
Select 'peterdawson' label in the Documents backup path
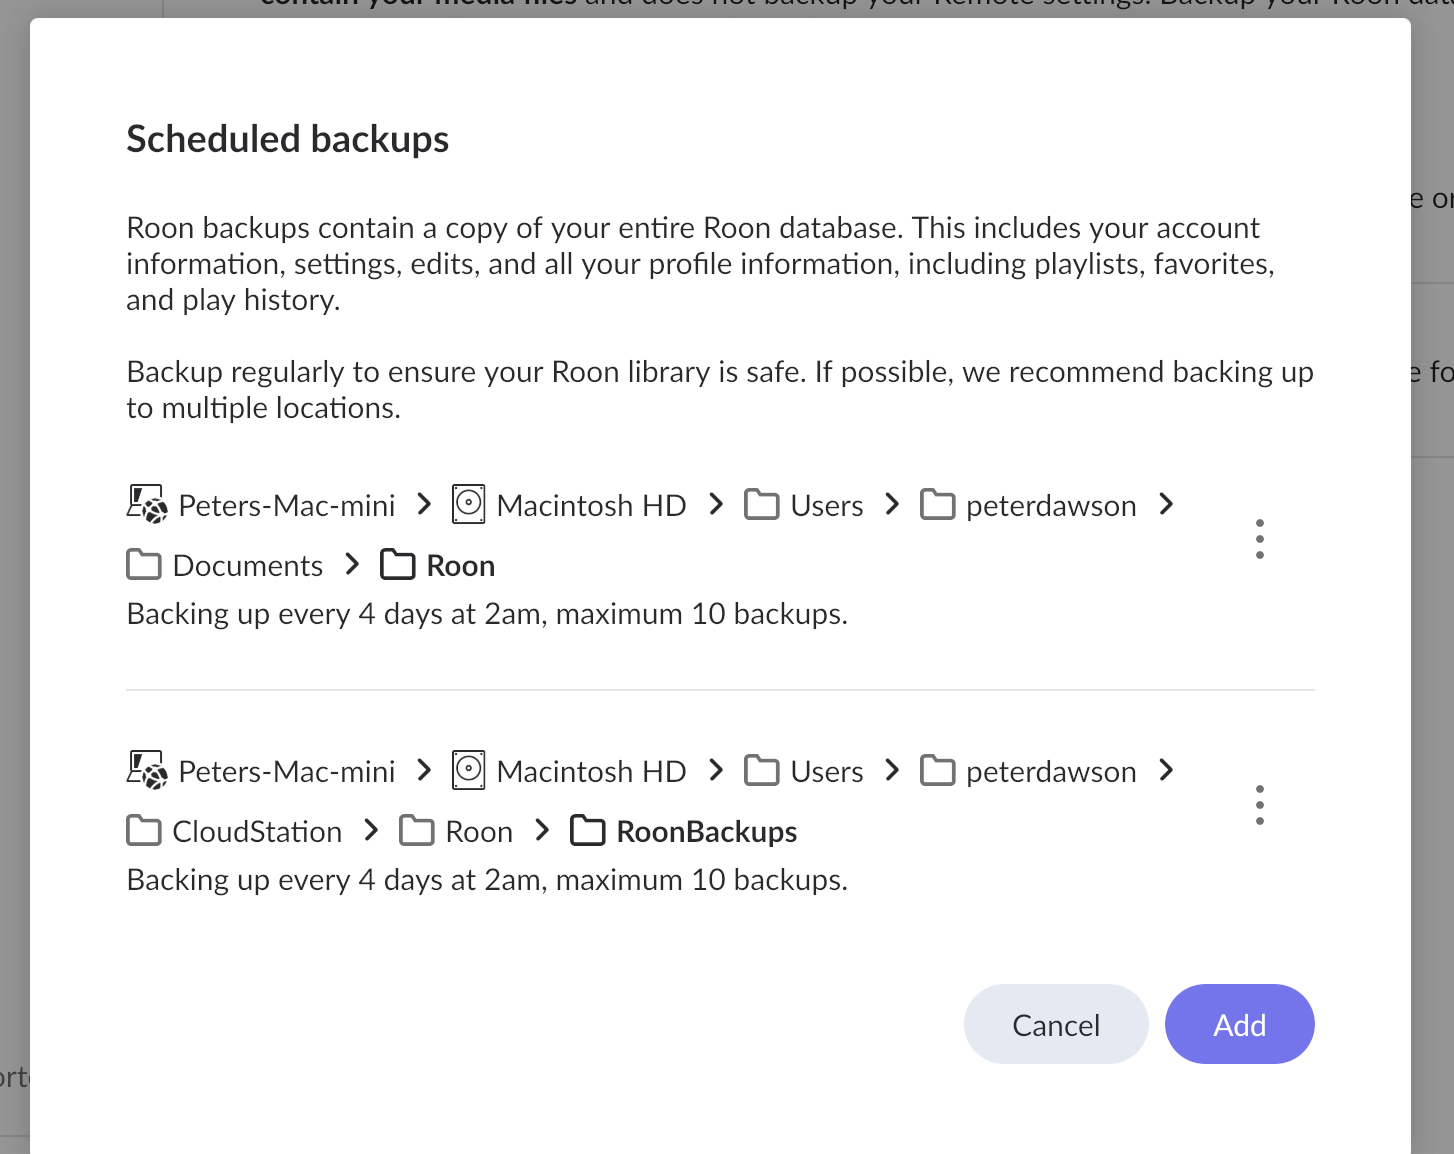click(x=1051, y=506)
